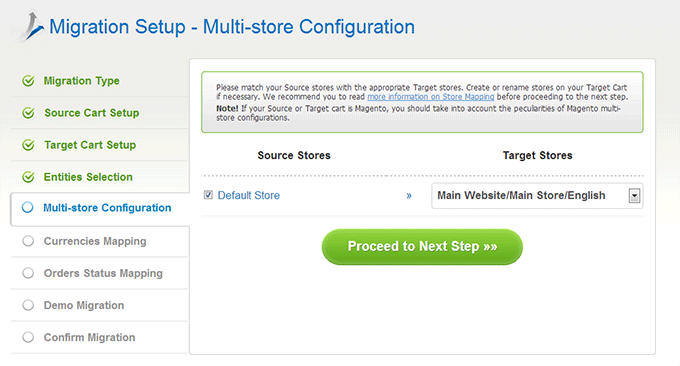Image resolution: width=680 pixels, height=366 pixels.
Task: Go to the Target Cart Setup step
Action: (90, 145)
